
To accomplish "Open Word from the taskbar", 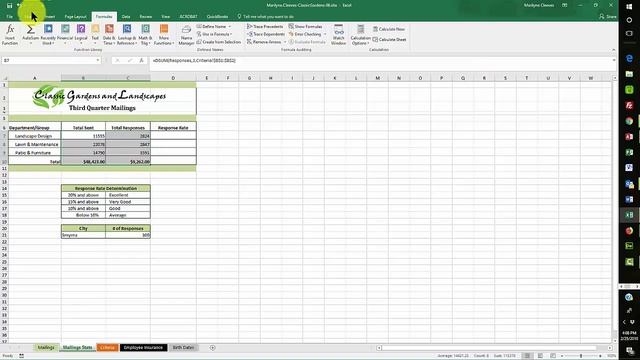I will pyautogui.click(x=629, y=199).
